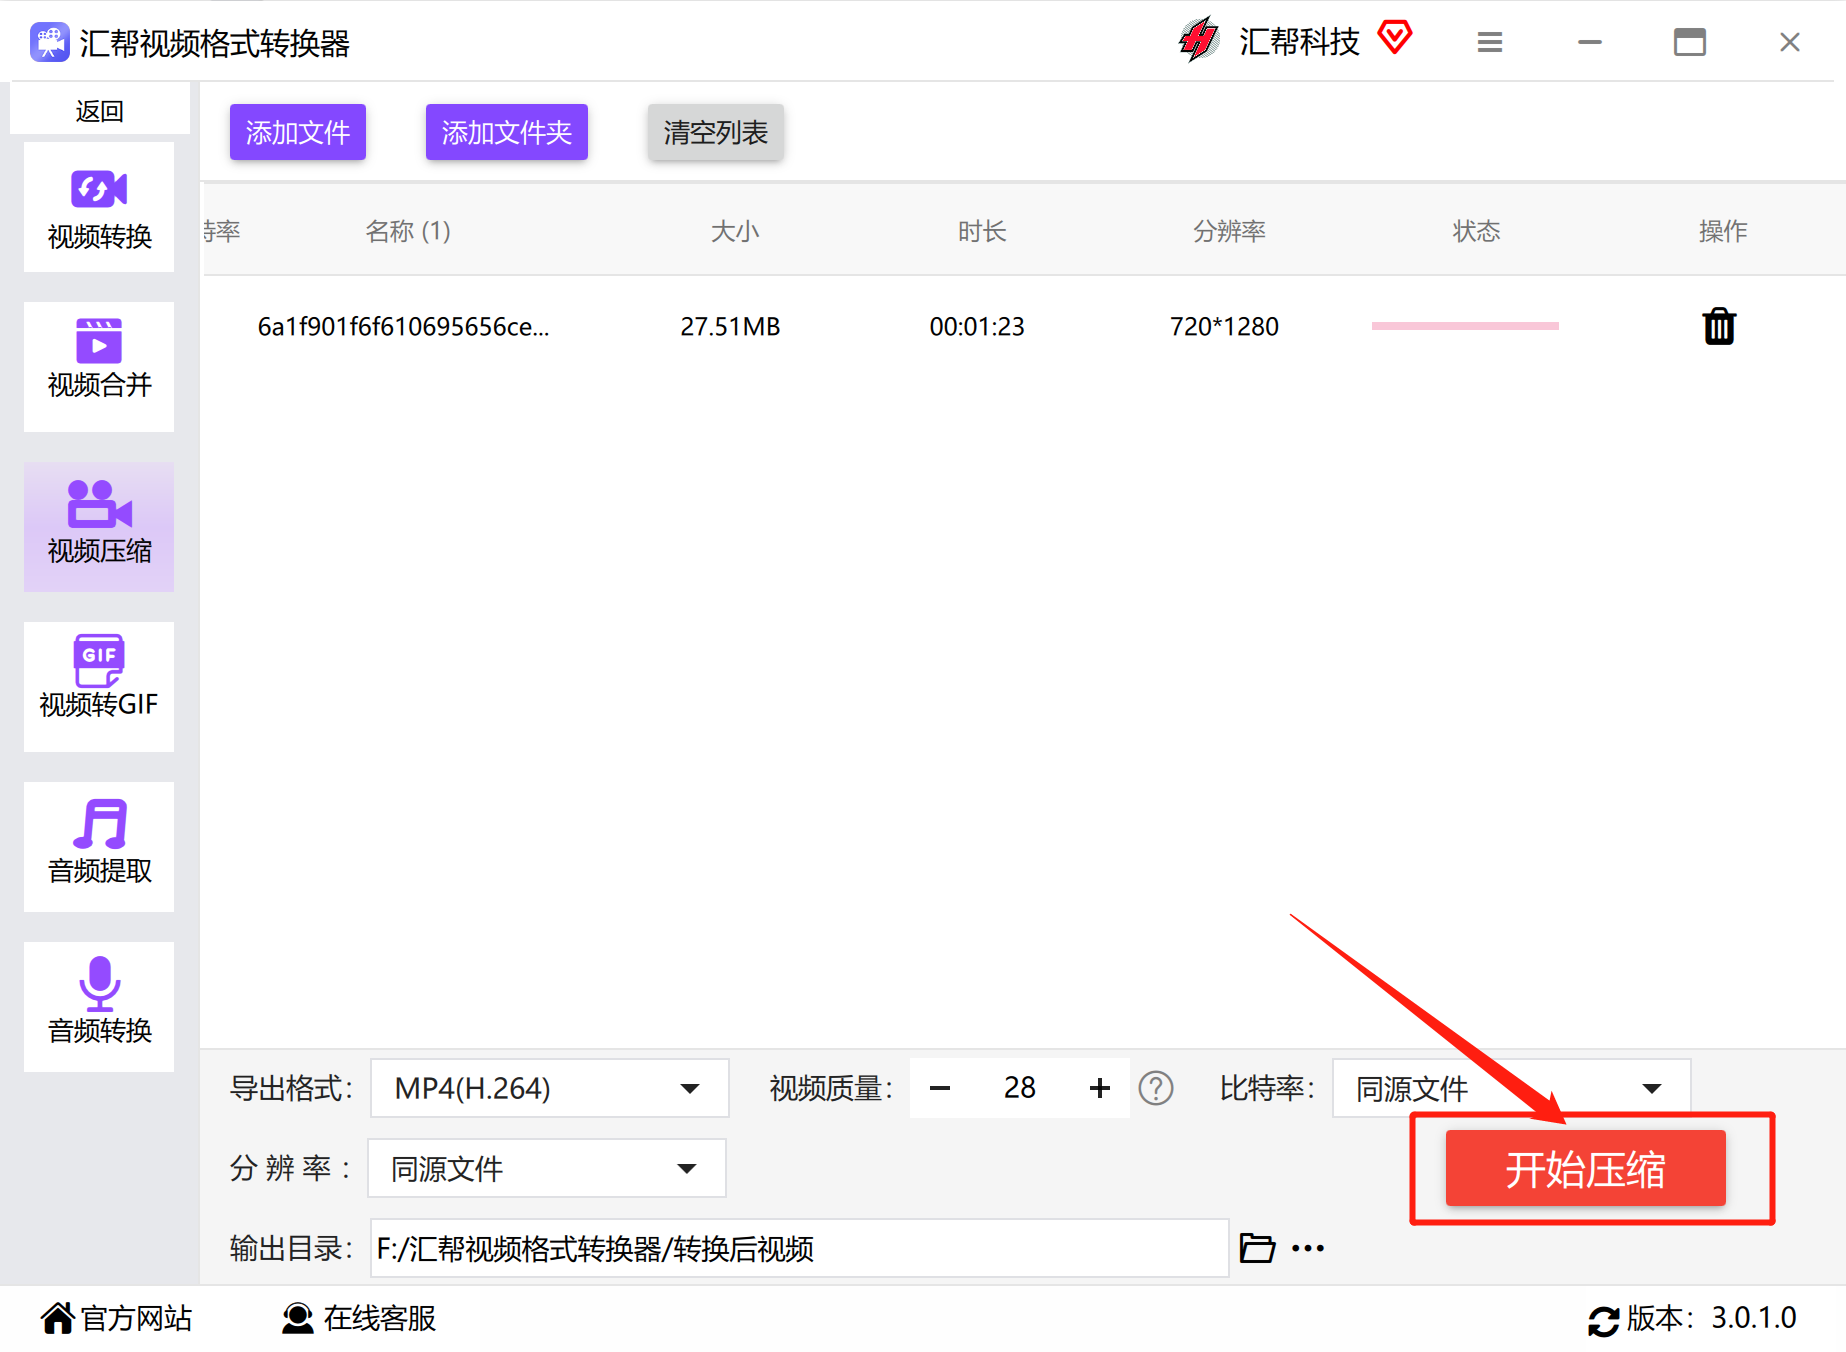
Task: Open the 视频转GIF module
Action: (99, 687)
